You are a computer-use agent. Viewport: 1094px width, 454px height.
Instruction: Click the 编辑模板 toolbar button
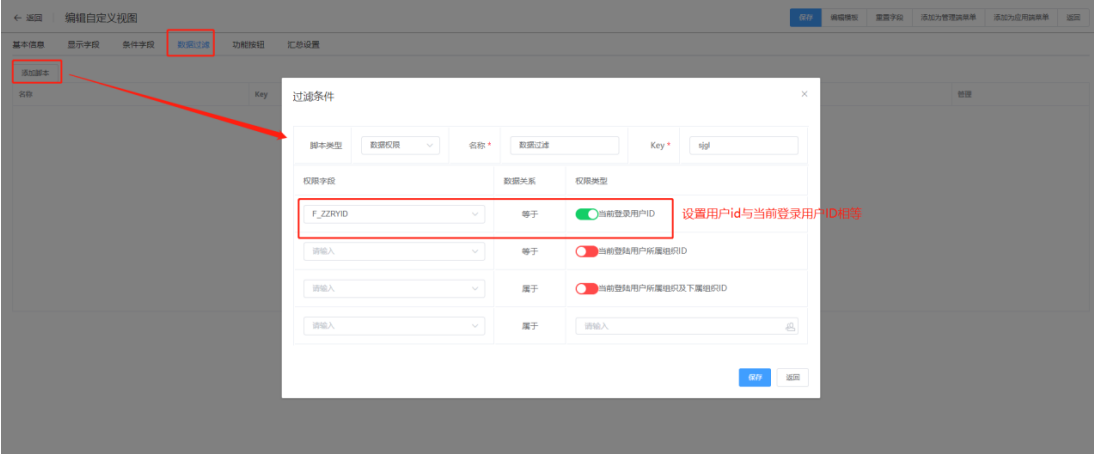(844, 18)
